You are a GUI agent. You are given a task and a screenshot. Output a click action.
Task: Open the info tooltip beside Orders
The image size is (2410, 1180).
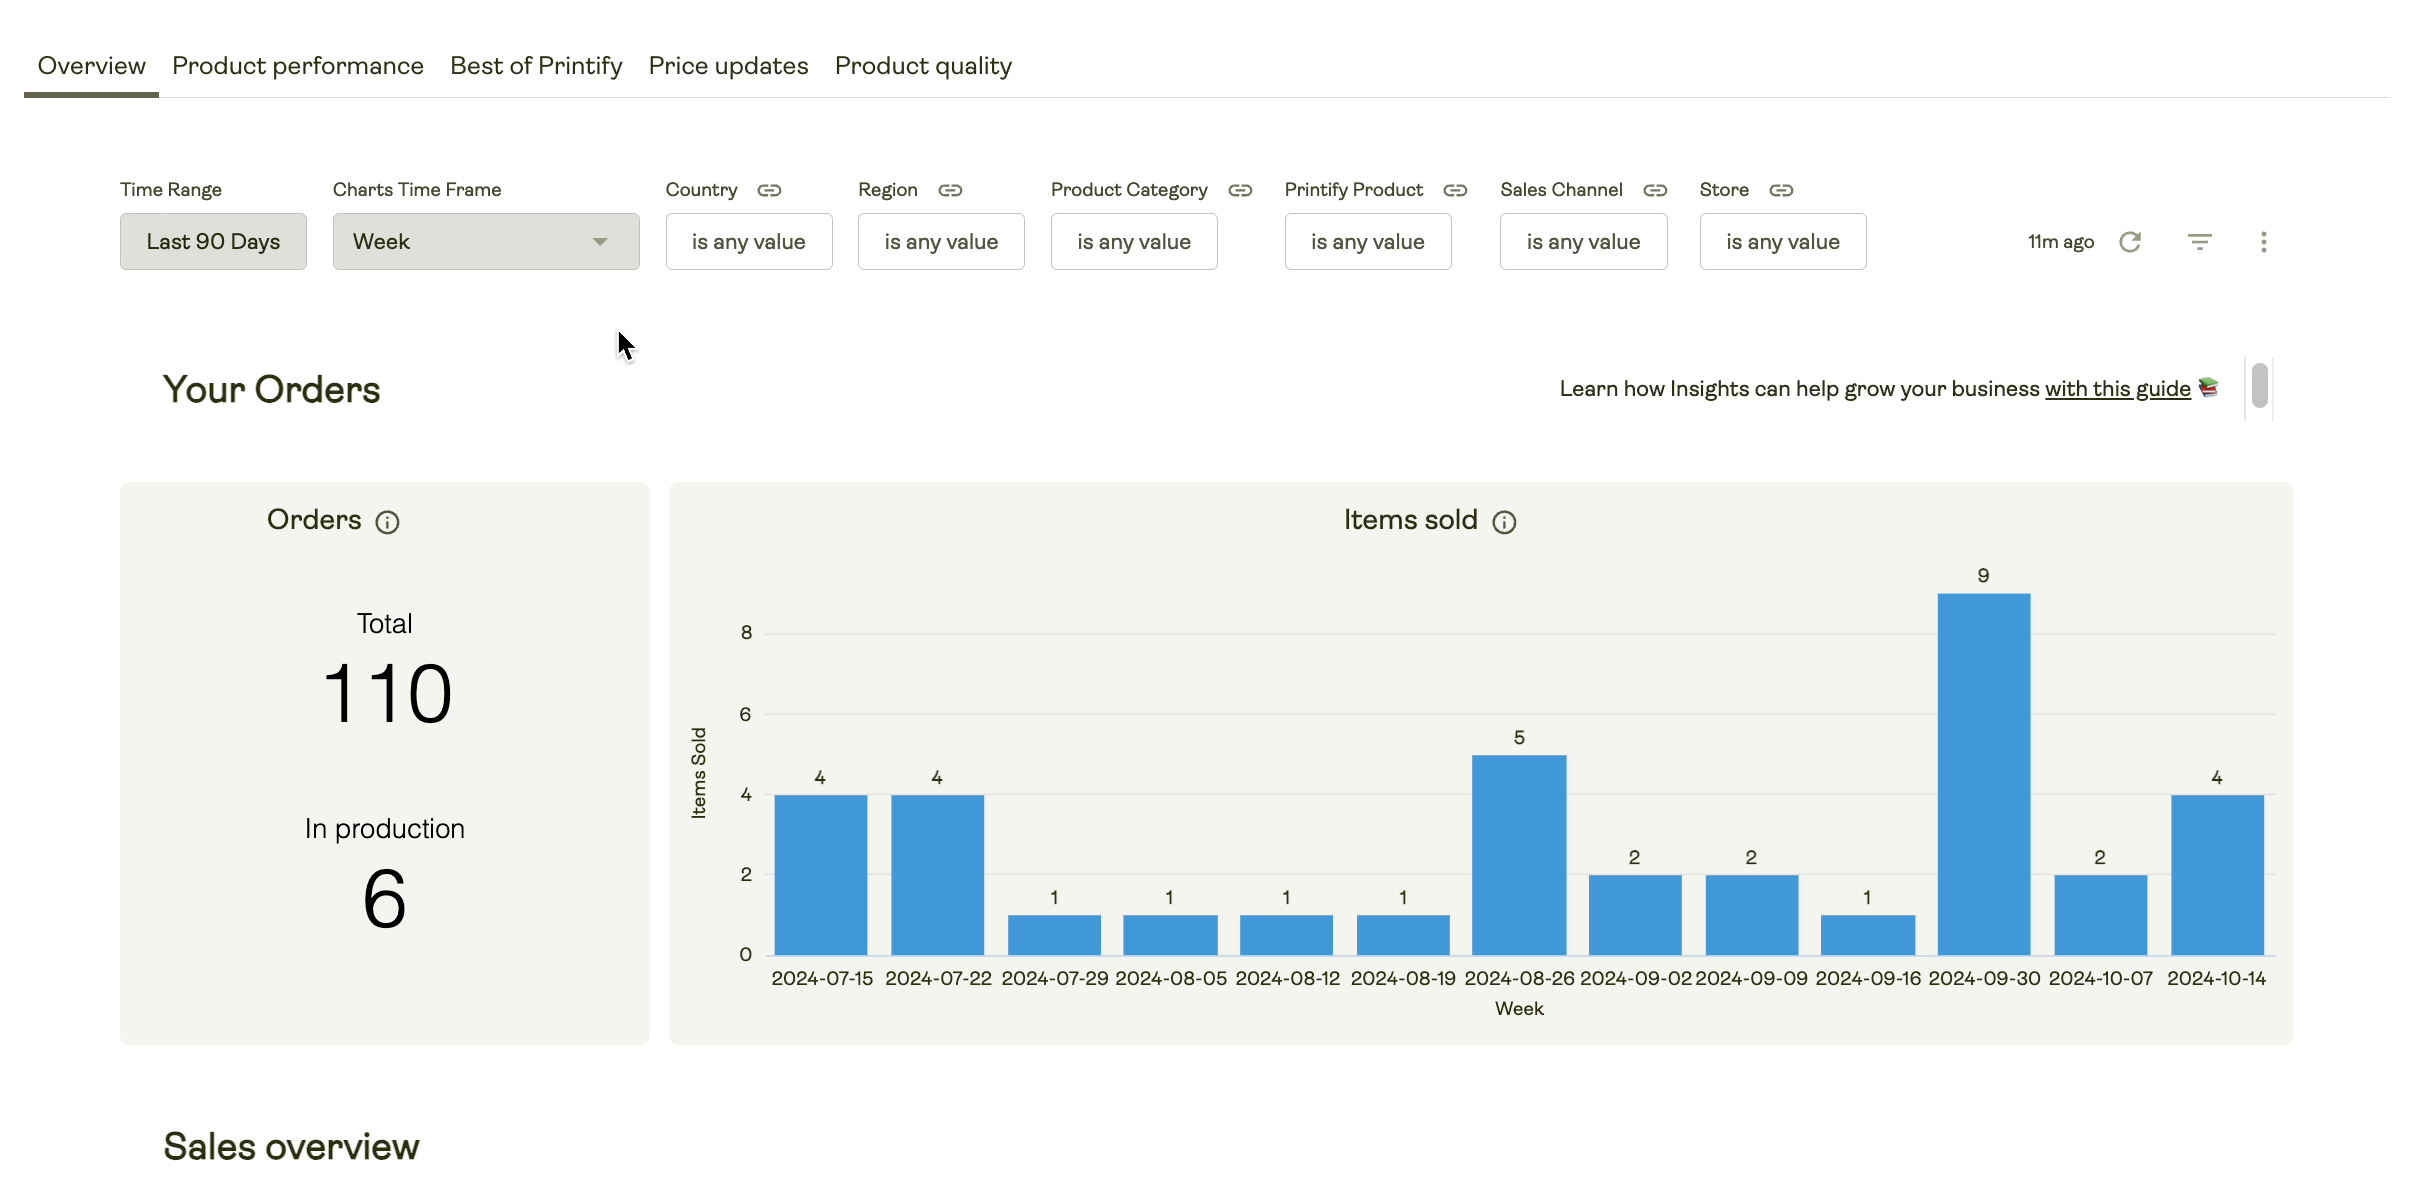(387, 522)
